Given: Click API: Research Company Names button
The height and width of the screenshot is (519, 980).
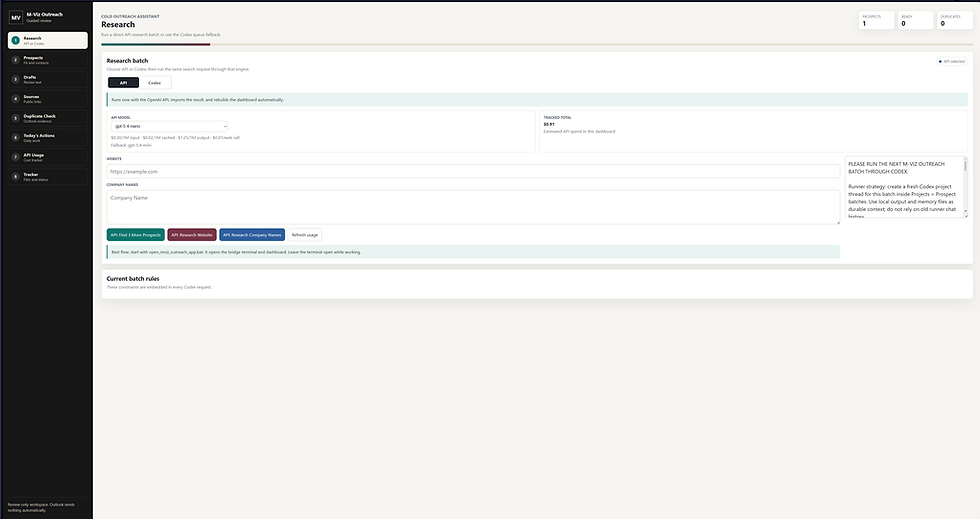Looking at the screenshot, I should (x=252, y=235).
